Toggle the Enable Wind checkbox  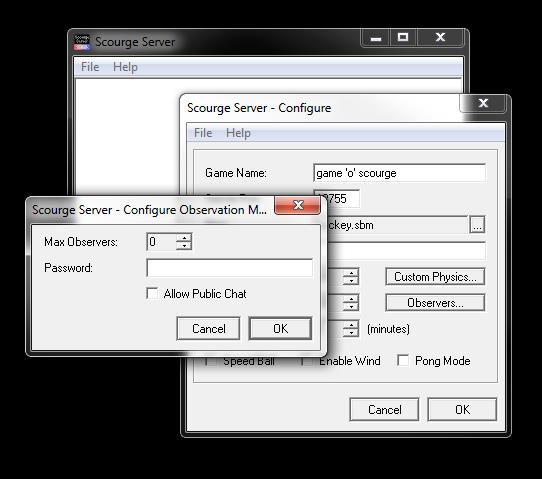click(307, 361)
